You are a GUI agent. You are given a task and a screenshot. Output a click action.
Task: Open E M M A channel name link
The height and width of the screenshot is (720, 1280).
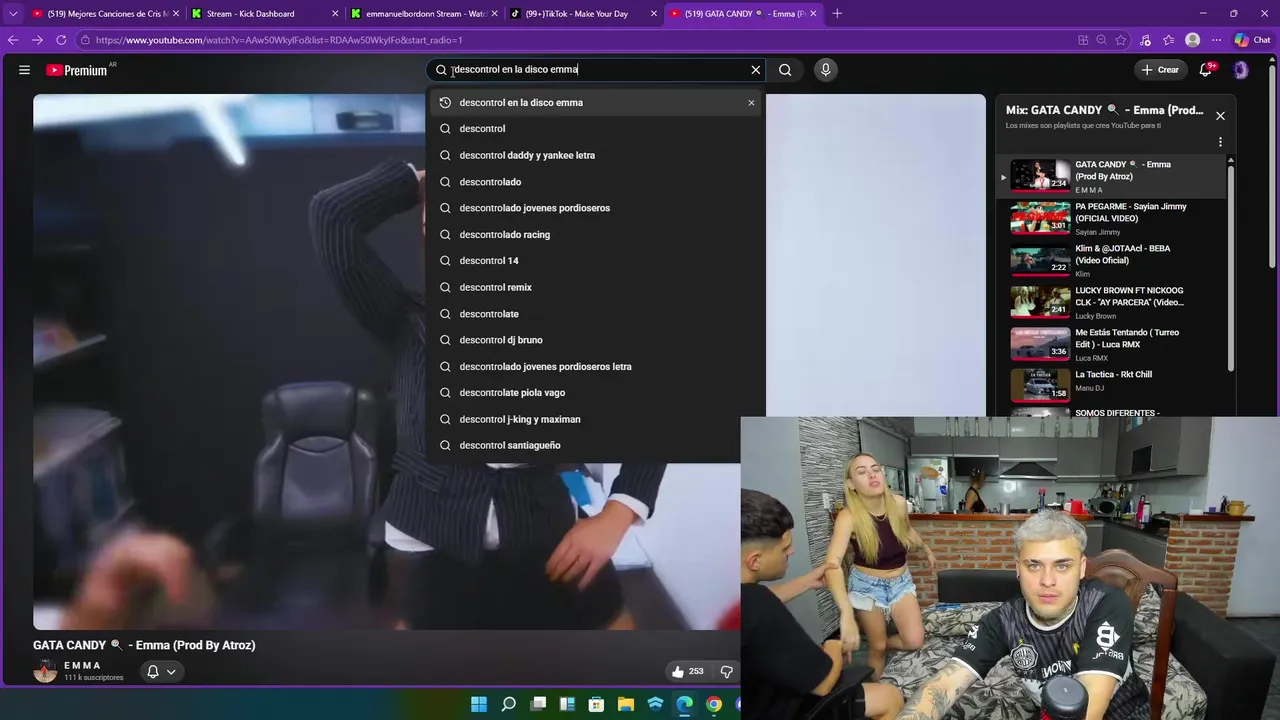[x=82, y=665]
